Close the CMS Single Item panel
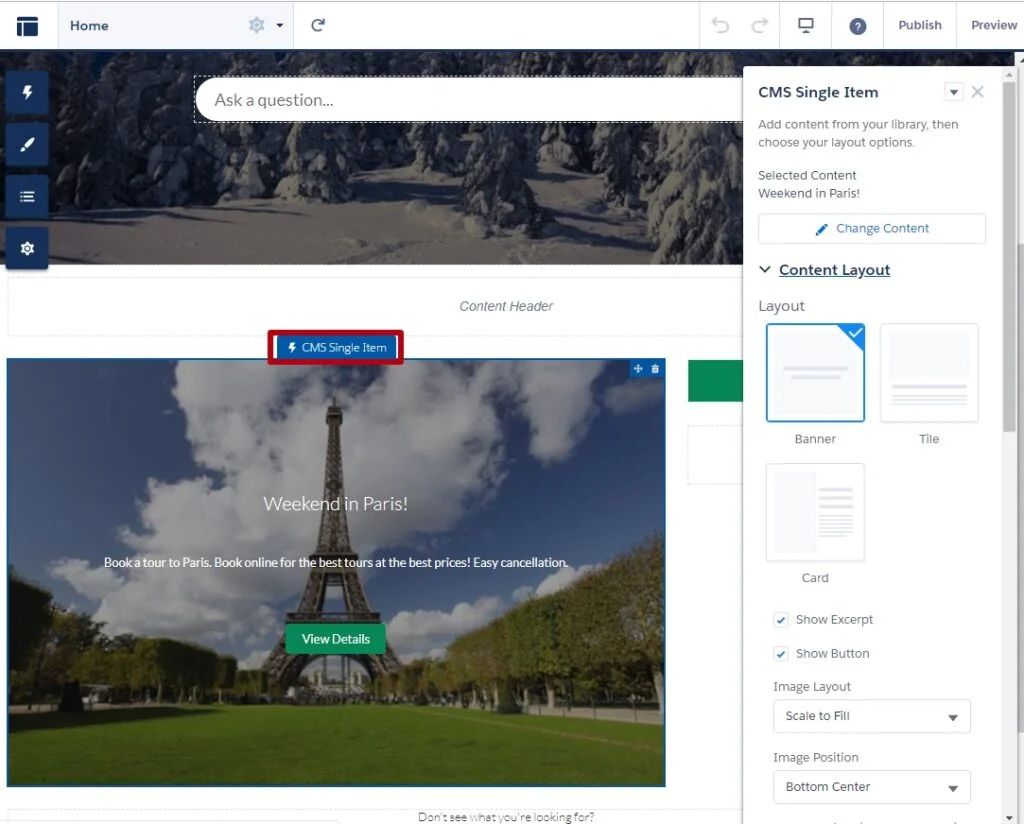Screen dimensions: 1024x824 978,92
